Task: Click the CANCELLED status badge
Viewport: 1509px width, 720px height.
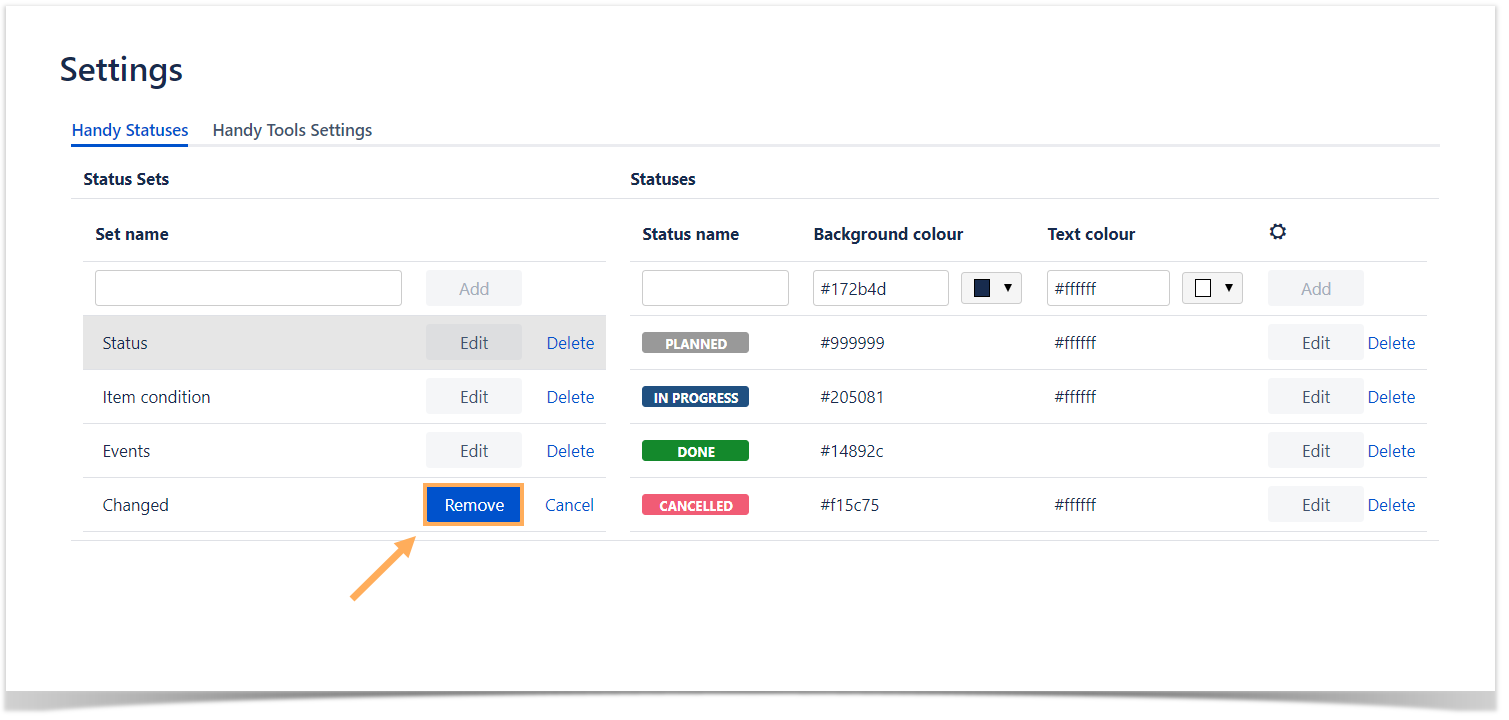Action: [x=695, y=505]
